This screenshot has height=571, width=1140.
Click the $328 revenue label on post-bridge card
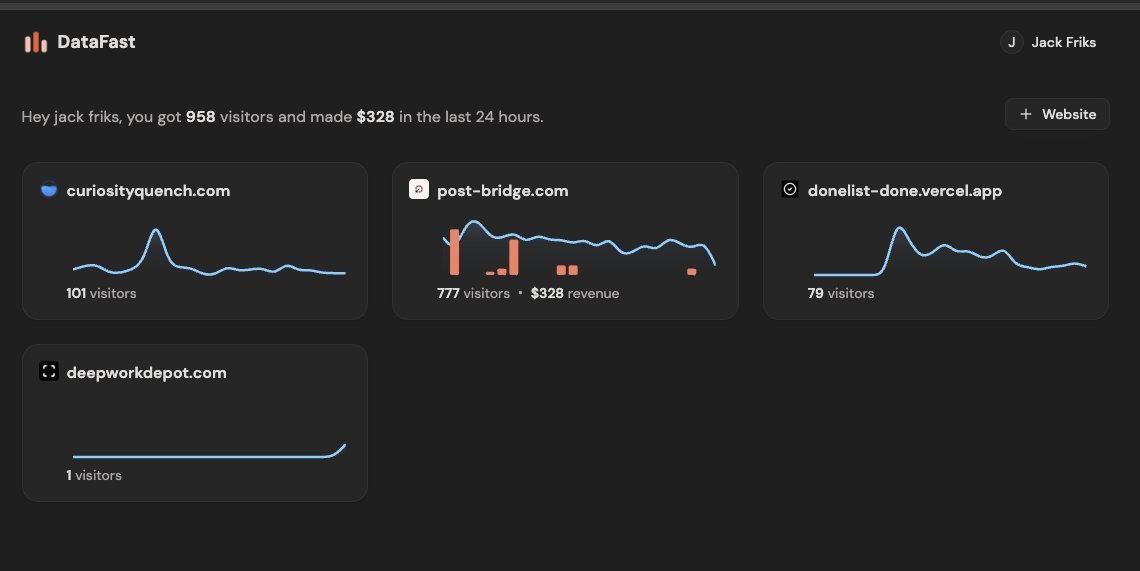[574, 294]
